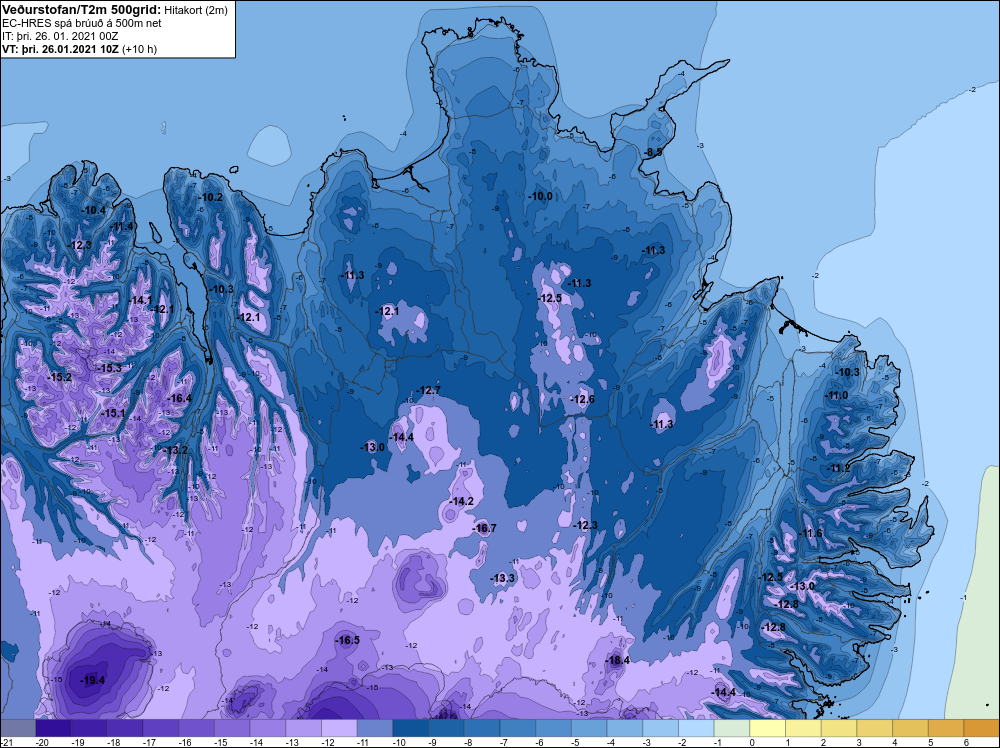The width and height of the screenshot is (1000, 748).
Task: Click the -19.4 temperature label
Action: (x=92, y=680)
